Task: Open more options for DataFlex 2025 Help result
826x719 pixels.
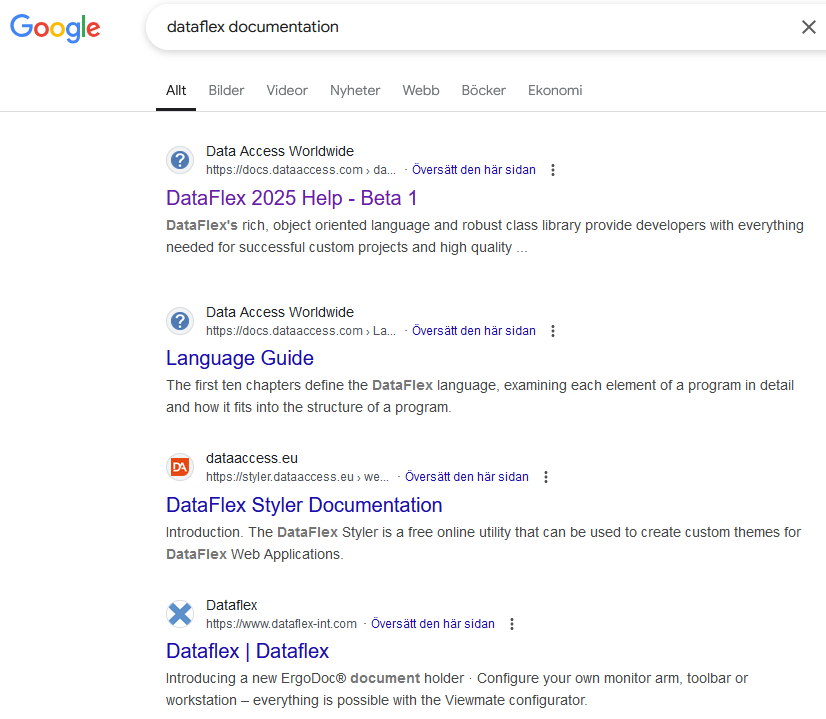Action: [x=553, y=170]
